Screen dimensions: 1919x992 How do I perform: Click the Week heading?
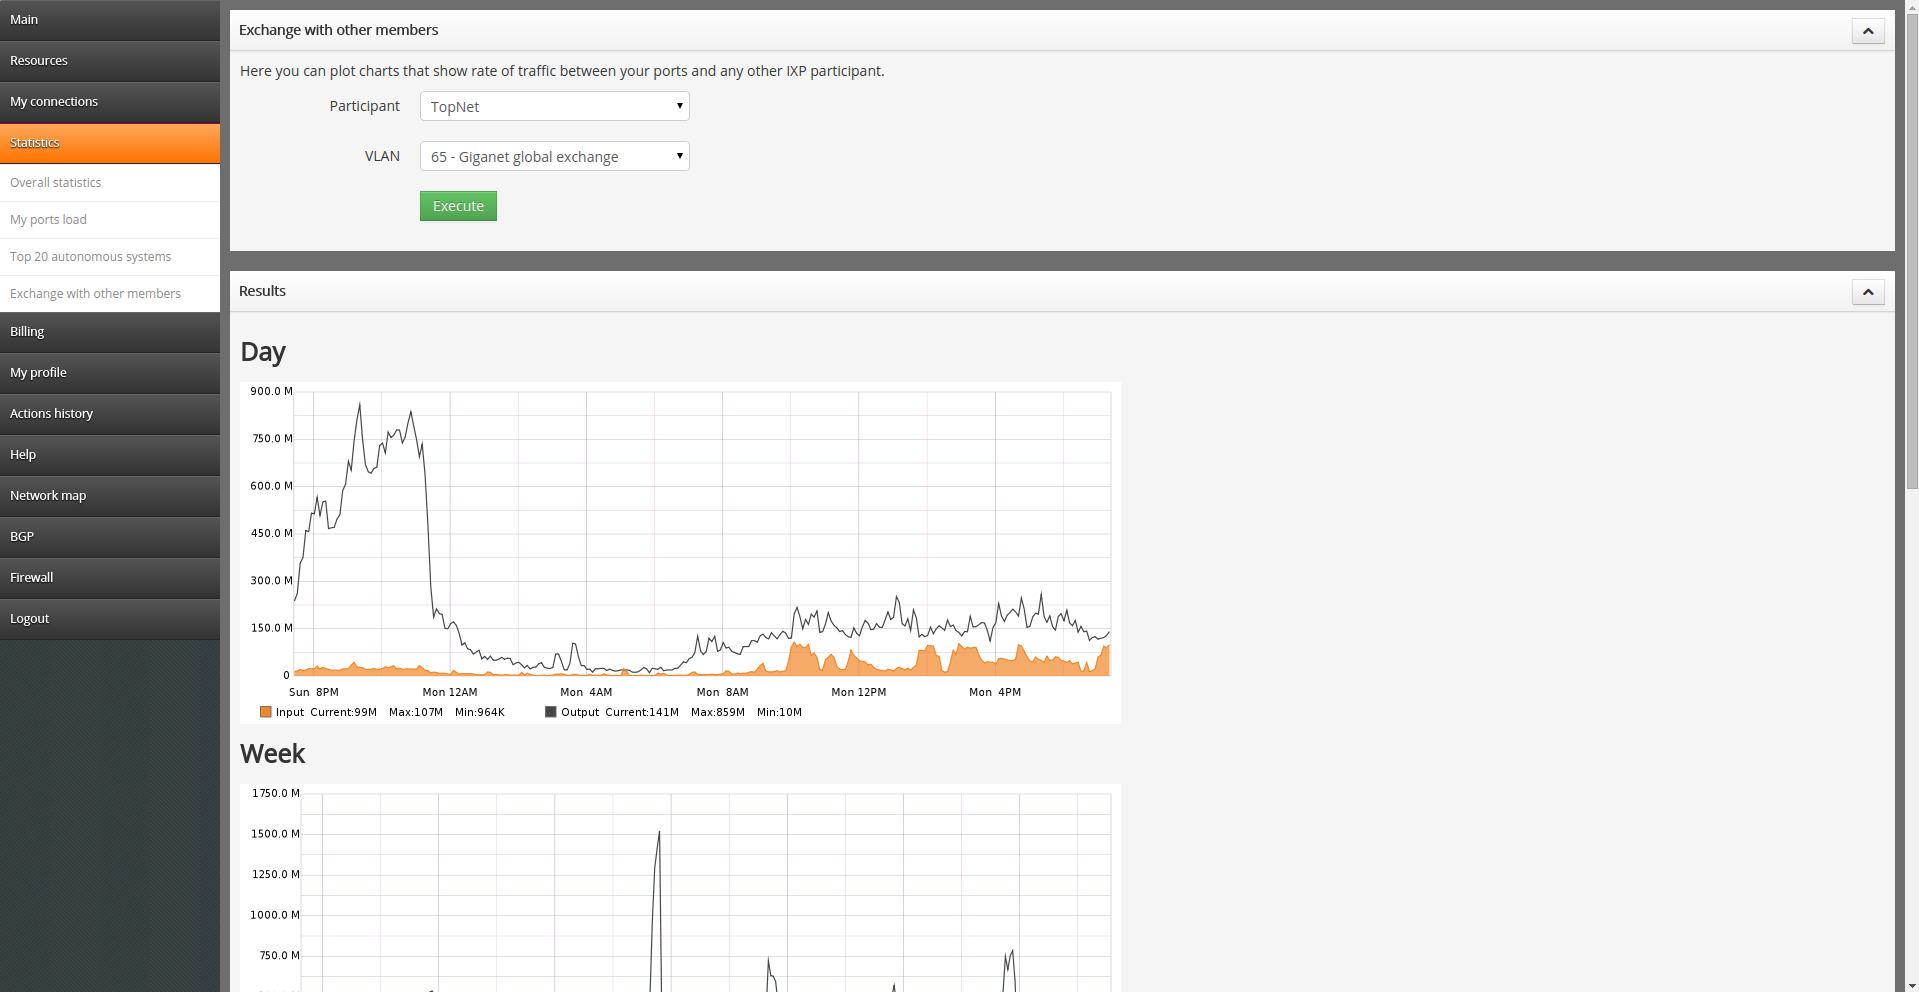pyautogui.click(x=272, y=754)
